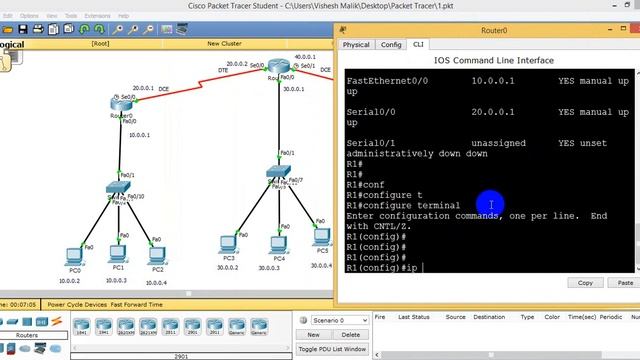Select the Connections lightning bolt icon

tap(57, 321)
